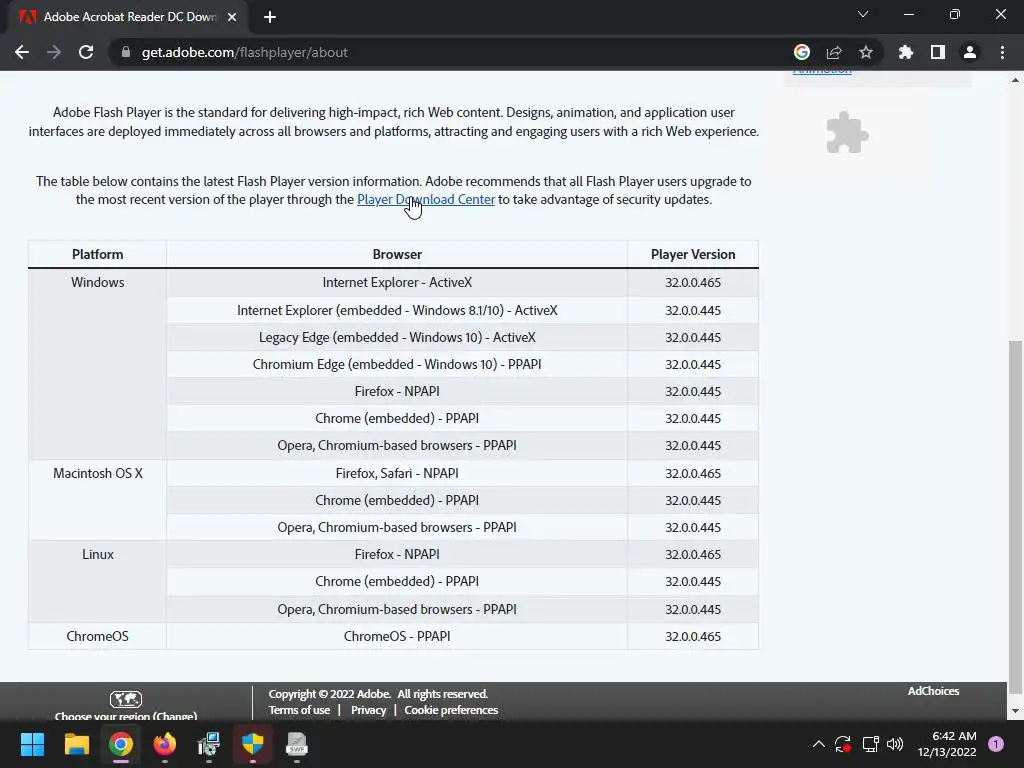The height and width of the screenshot is (768, 1024).
Task: Open File Explorer from taskbar
Action: [76, 744]
